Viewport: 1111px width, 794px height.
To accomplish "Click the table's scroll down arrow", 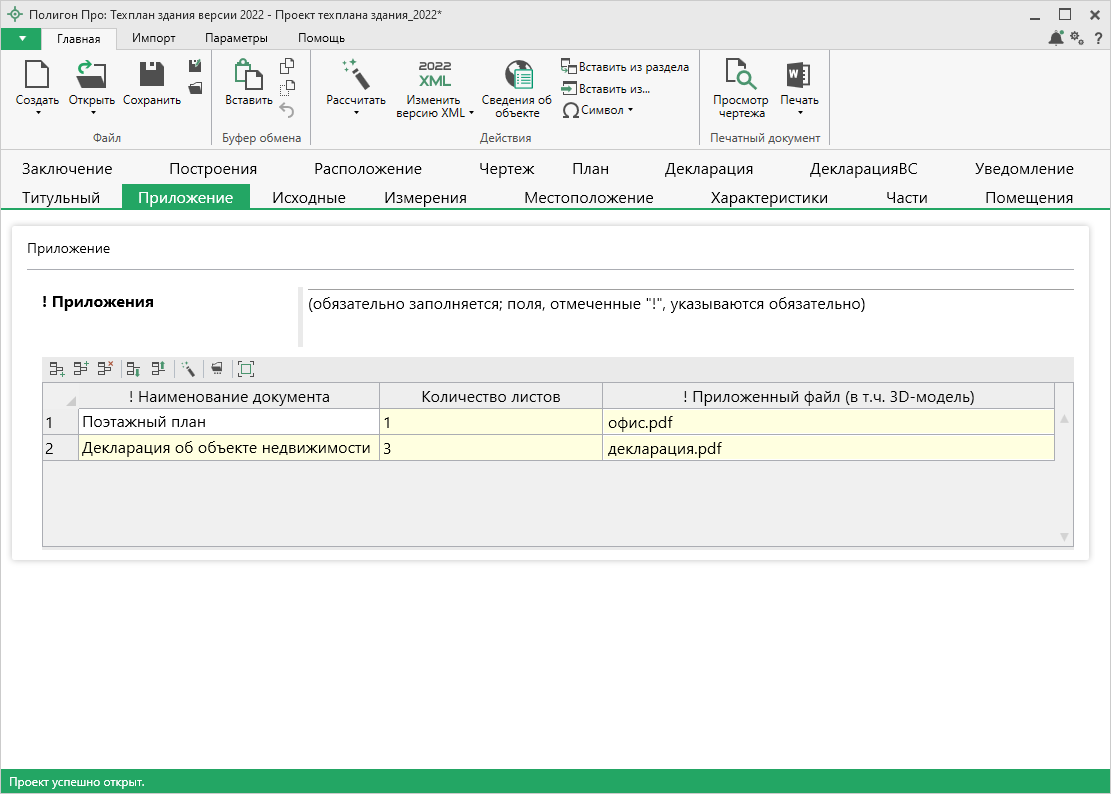I will (x=1064, y=537).
